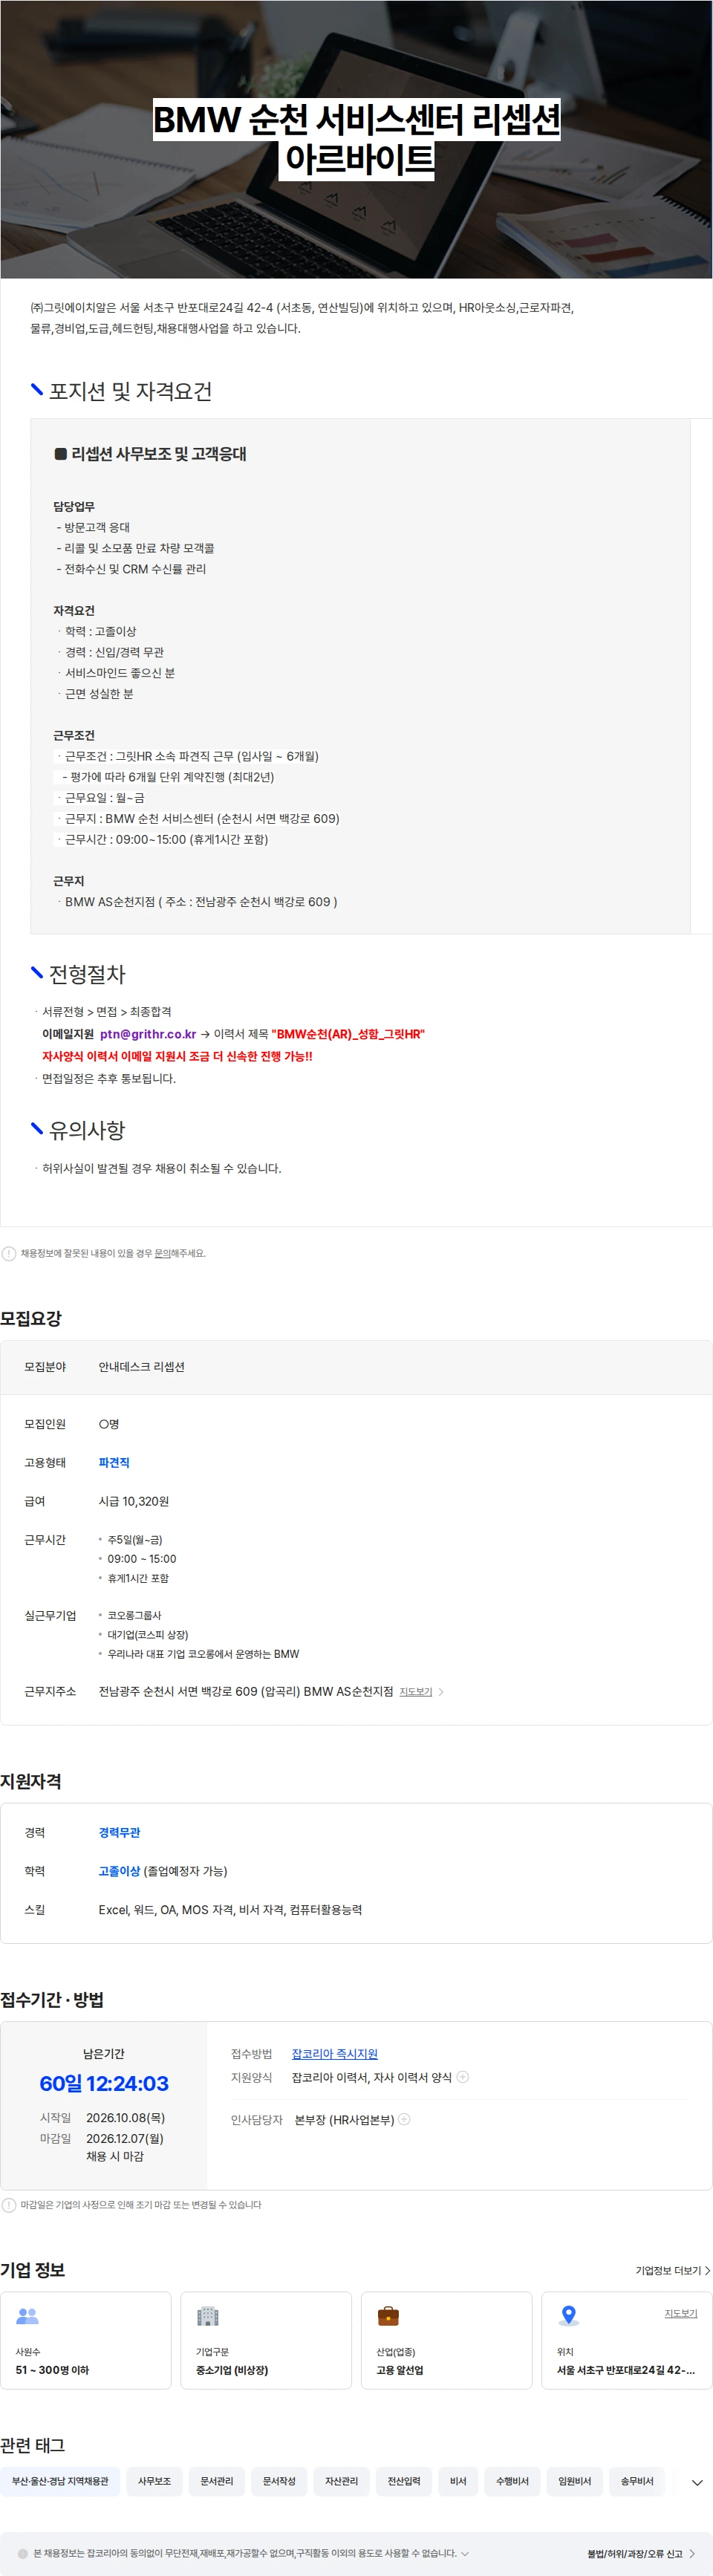The height and width of the screenshot is (2576, 713).
Task: Select the 부산·울산·경남 지역채용관 tag
Action: 60,2481
